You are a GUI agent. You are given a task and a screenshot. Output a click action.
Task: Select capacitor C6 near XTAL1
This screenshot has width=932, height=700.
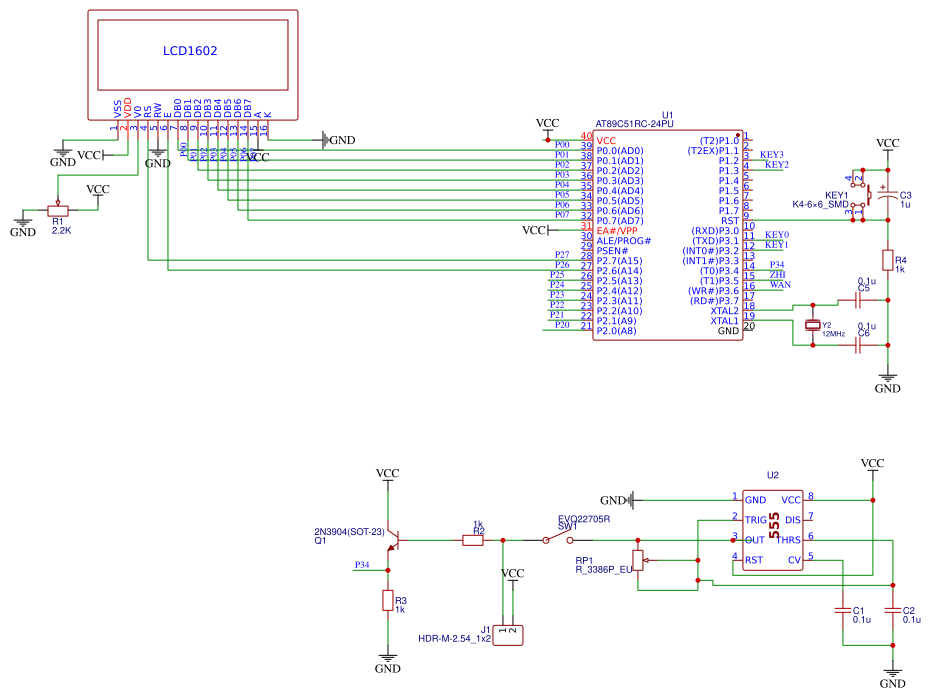(858, 345)
